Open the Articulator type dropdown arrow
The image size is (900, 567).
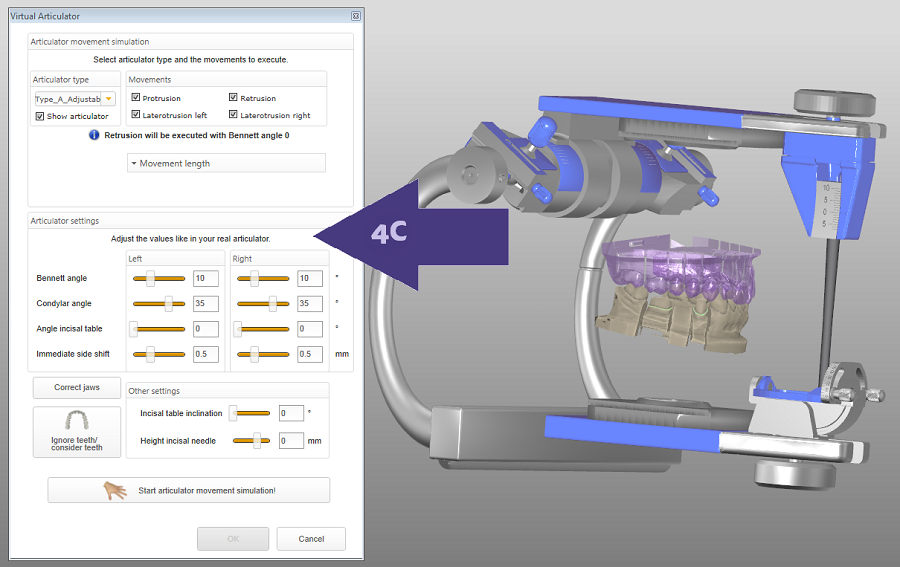(108, 99)
